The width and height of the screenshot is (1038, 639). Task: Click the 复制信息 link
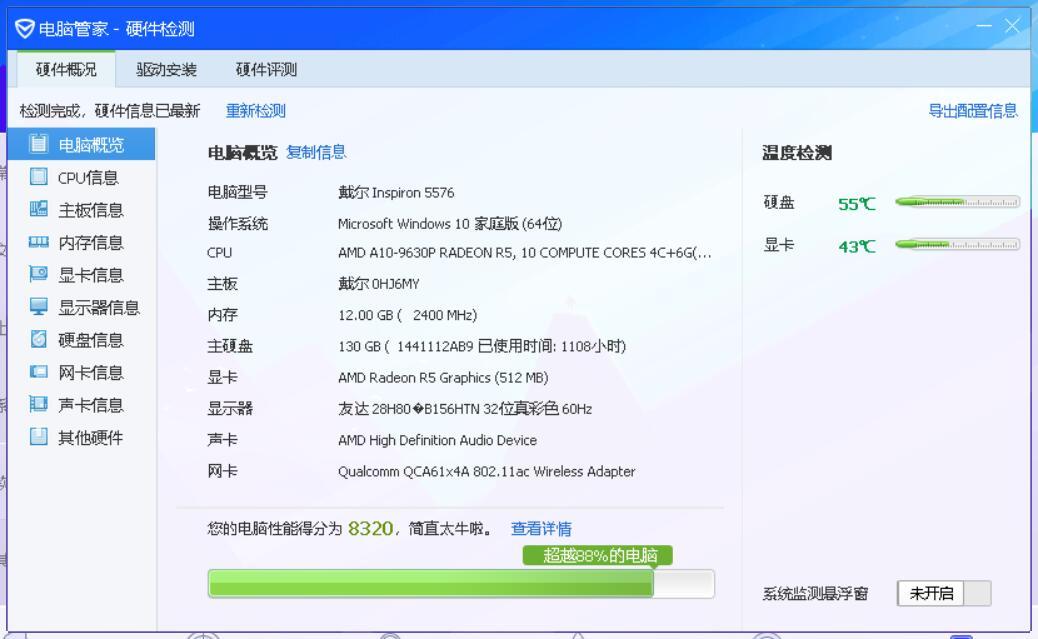coord(316,152)
